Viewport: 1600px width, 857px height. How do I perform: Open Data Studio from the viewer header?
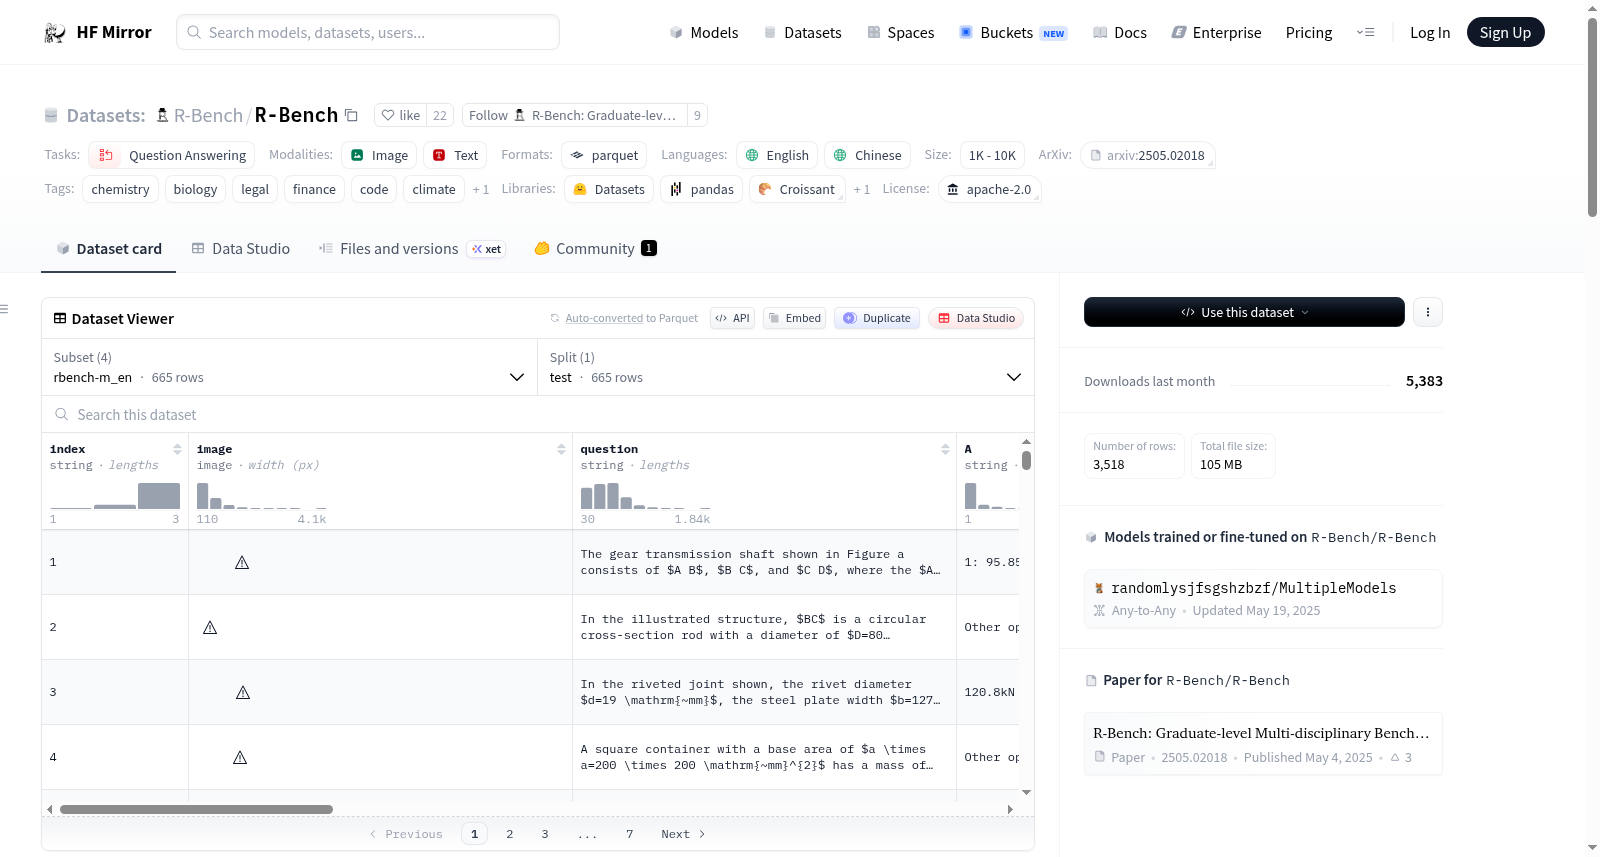[976, 318]
